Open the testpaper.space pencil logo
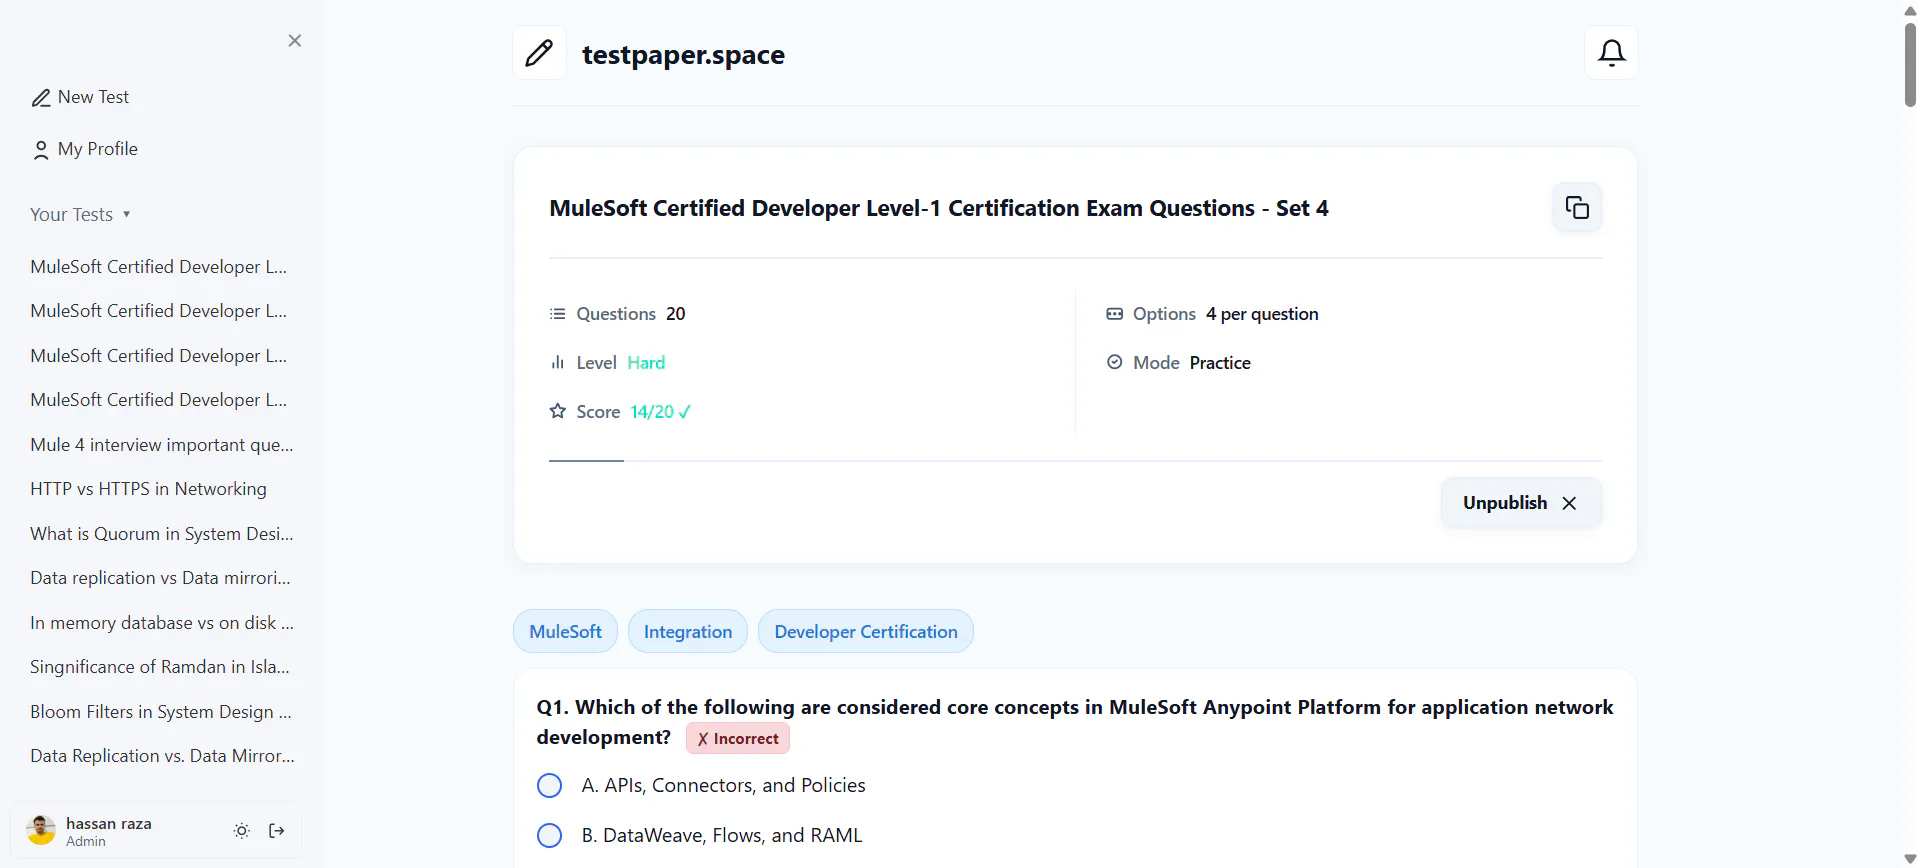Image resolution: width=1918 pixels, height=868 pixels. (x=539, y=53)
